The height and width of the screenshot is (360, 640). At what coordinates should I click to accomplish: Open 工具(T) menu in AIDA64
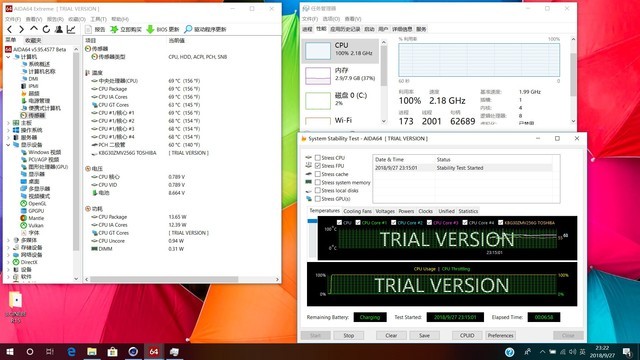(x=98, y=19)
